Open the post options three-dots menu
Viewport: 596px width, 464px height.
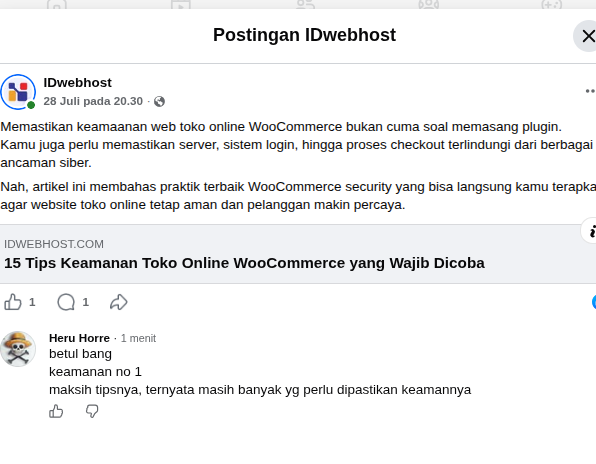click(x=590, y=91)
